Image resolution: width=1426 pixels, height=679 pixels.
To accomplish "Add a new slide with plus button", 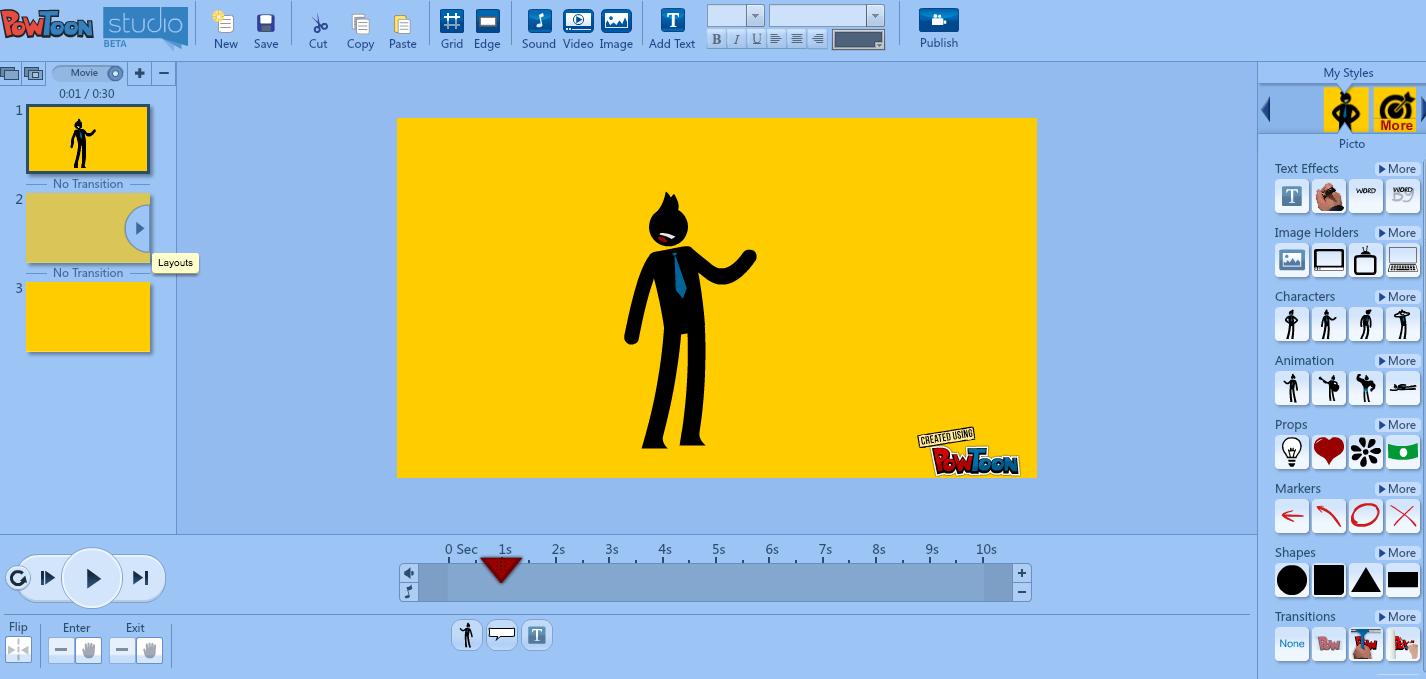I will [x=139, y=73].
